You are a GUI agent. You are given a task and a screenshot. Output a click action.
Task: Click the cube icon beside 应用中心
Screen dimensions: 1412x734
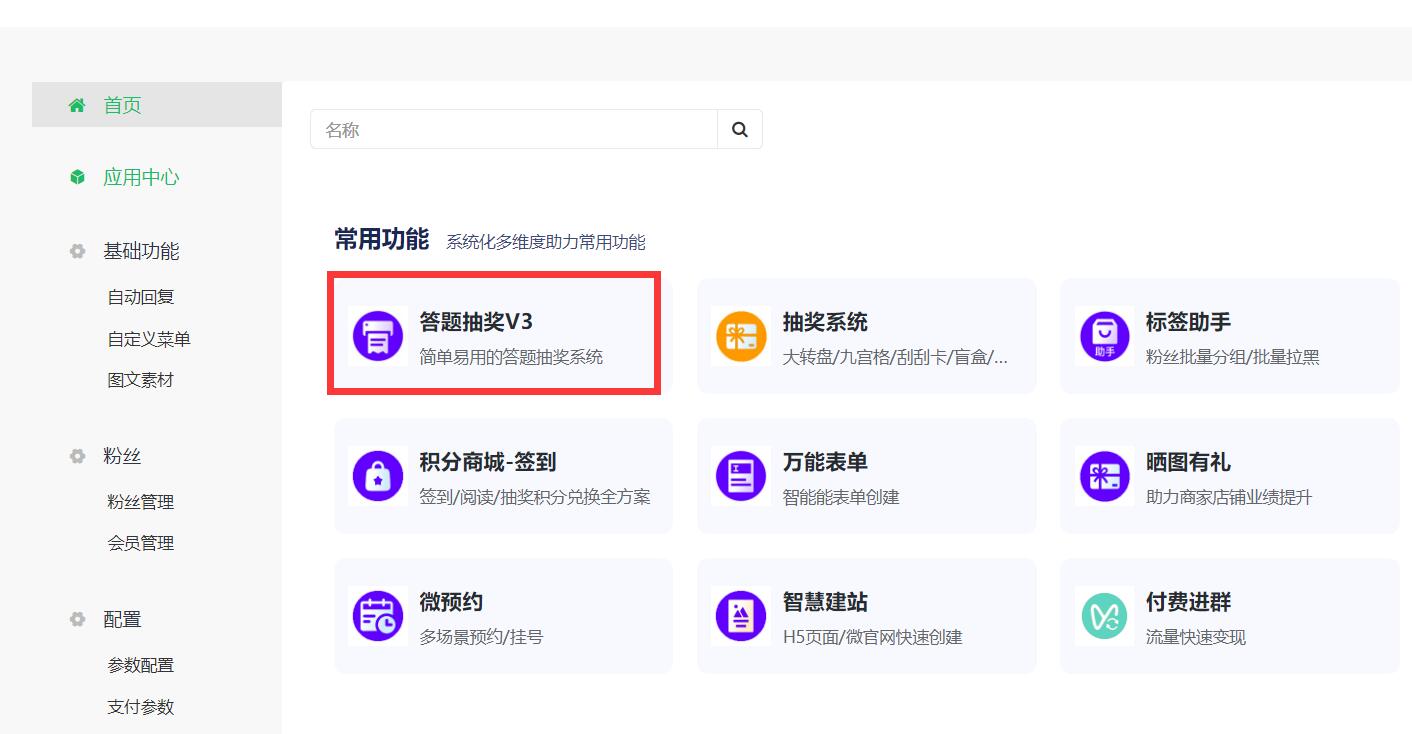coord(77,177)
